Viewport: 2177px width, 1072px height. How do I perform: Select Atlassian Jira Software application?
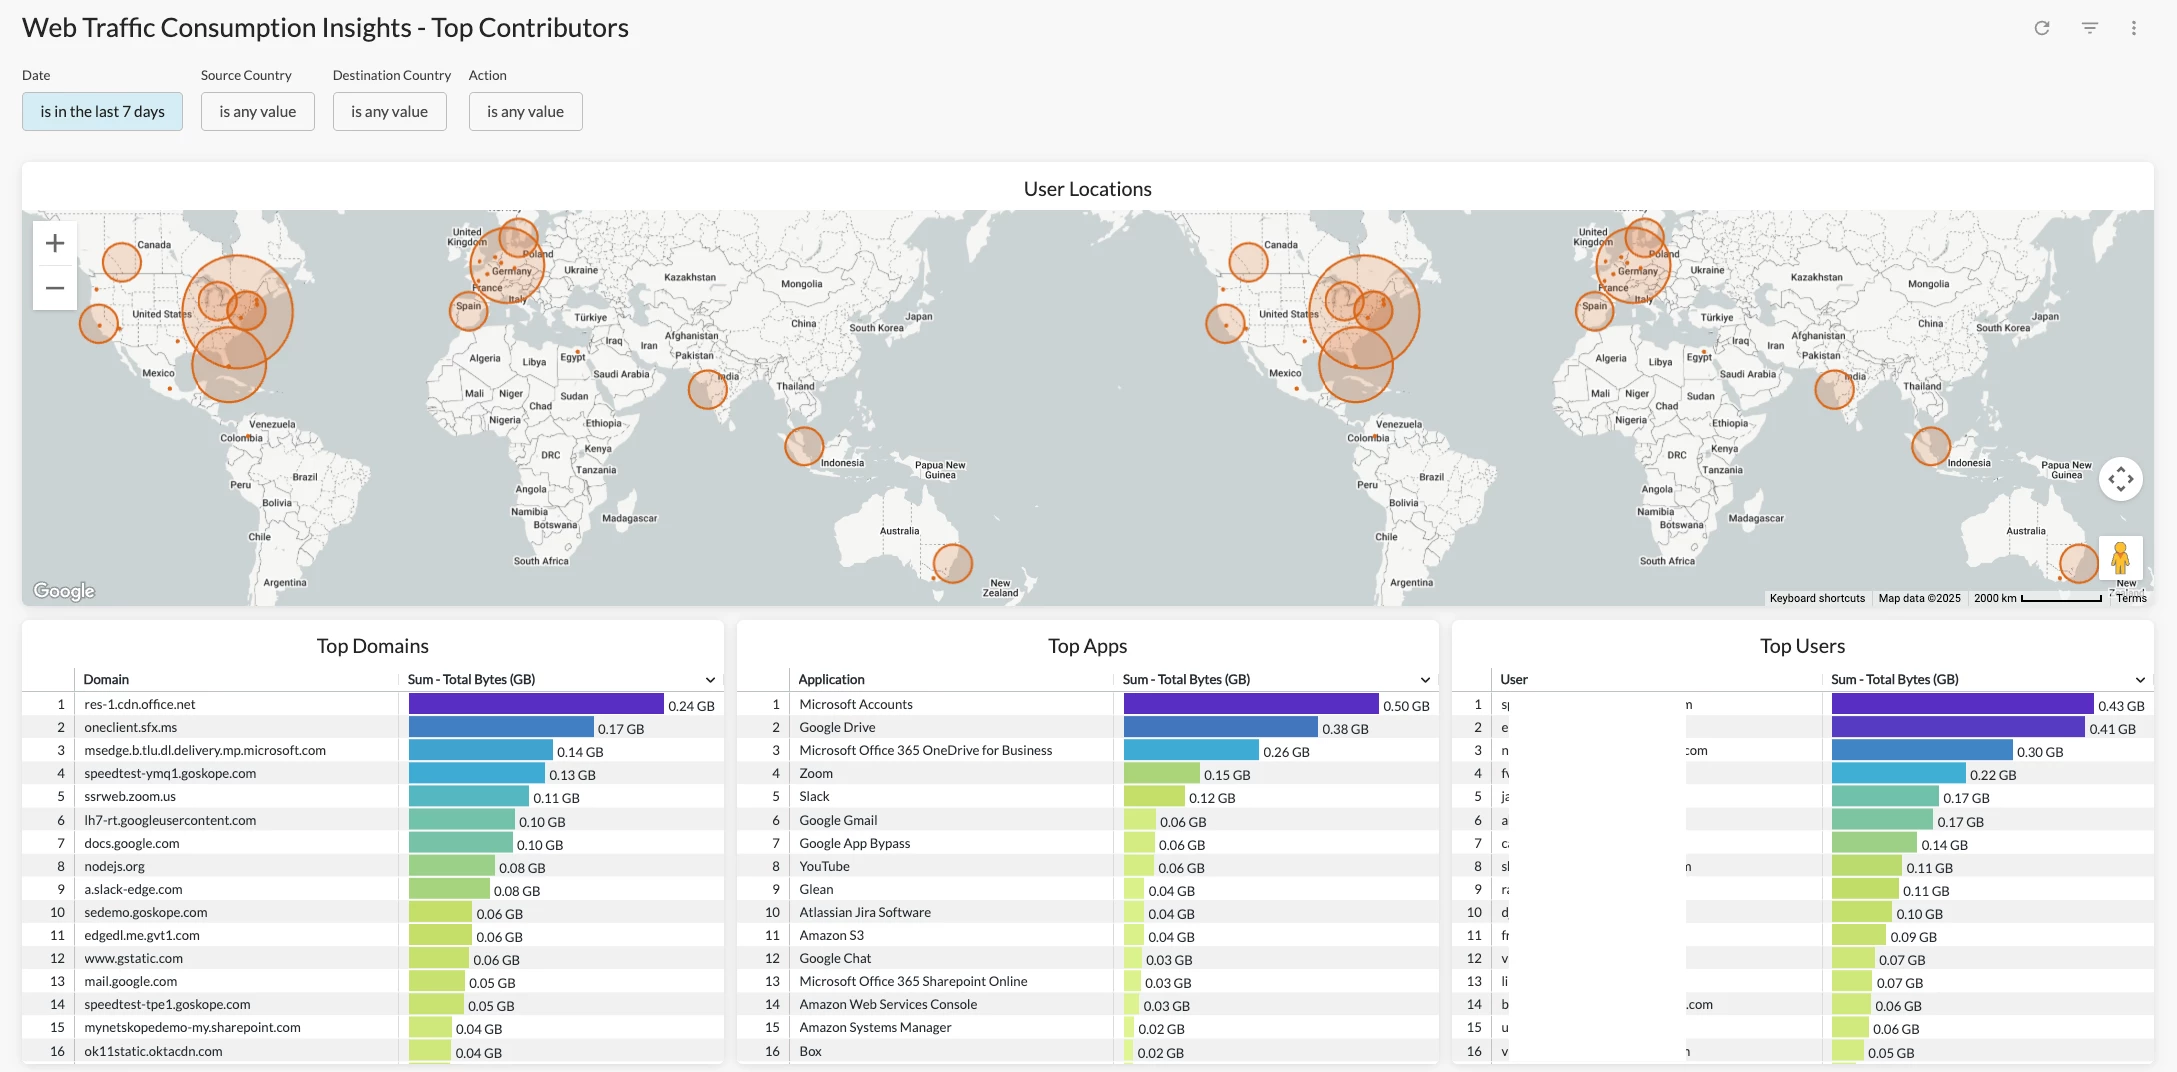click(x=865, y=912)
